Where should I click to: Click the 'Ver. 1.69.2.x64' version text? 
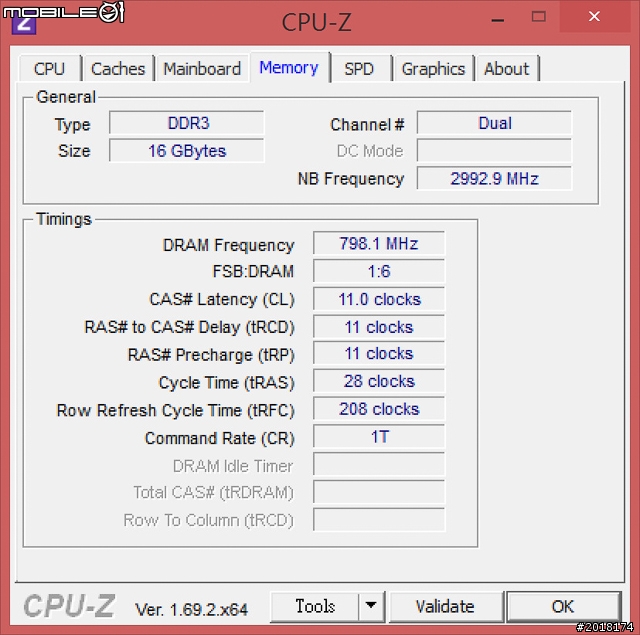[191, 610]
